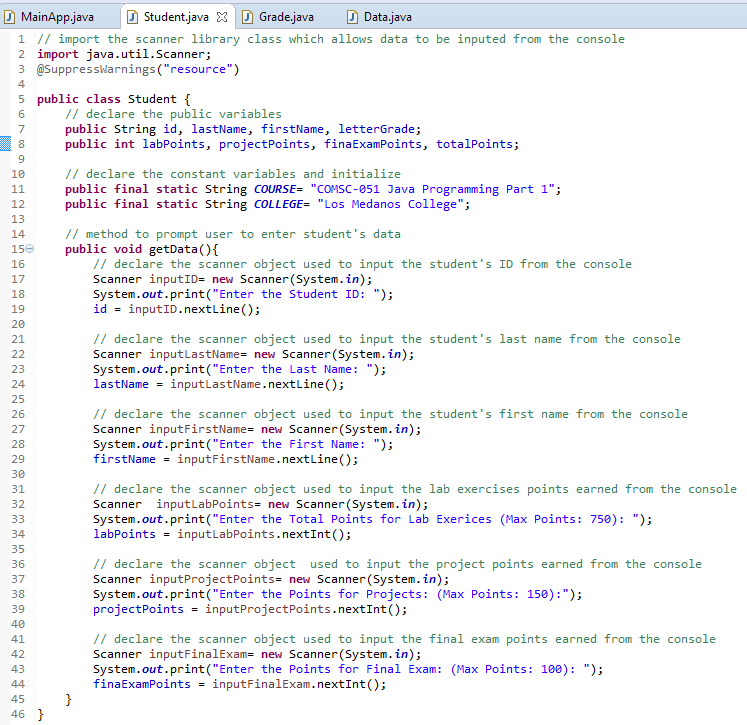Click line number 46 in the gutter

(x=18, y=714)
